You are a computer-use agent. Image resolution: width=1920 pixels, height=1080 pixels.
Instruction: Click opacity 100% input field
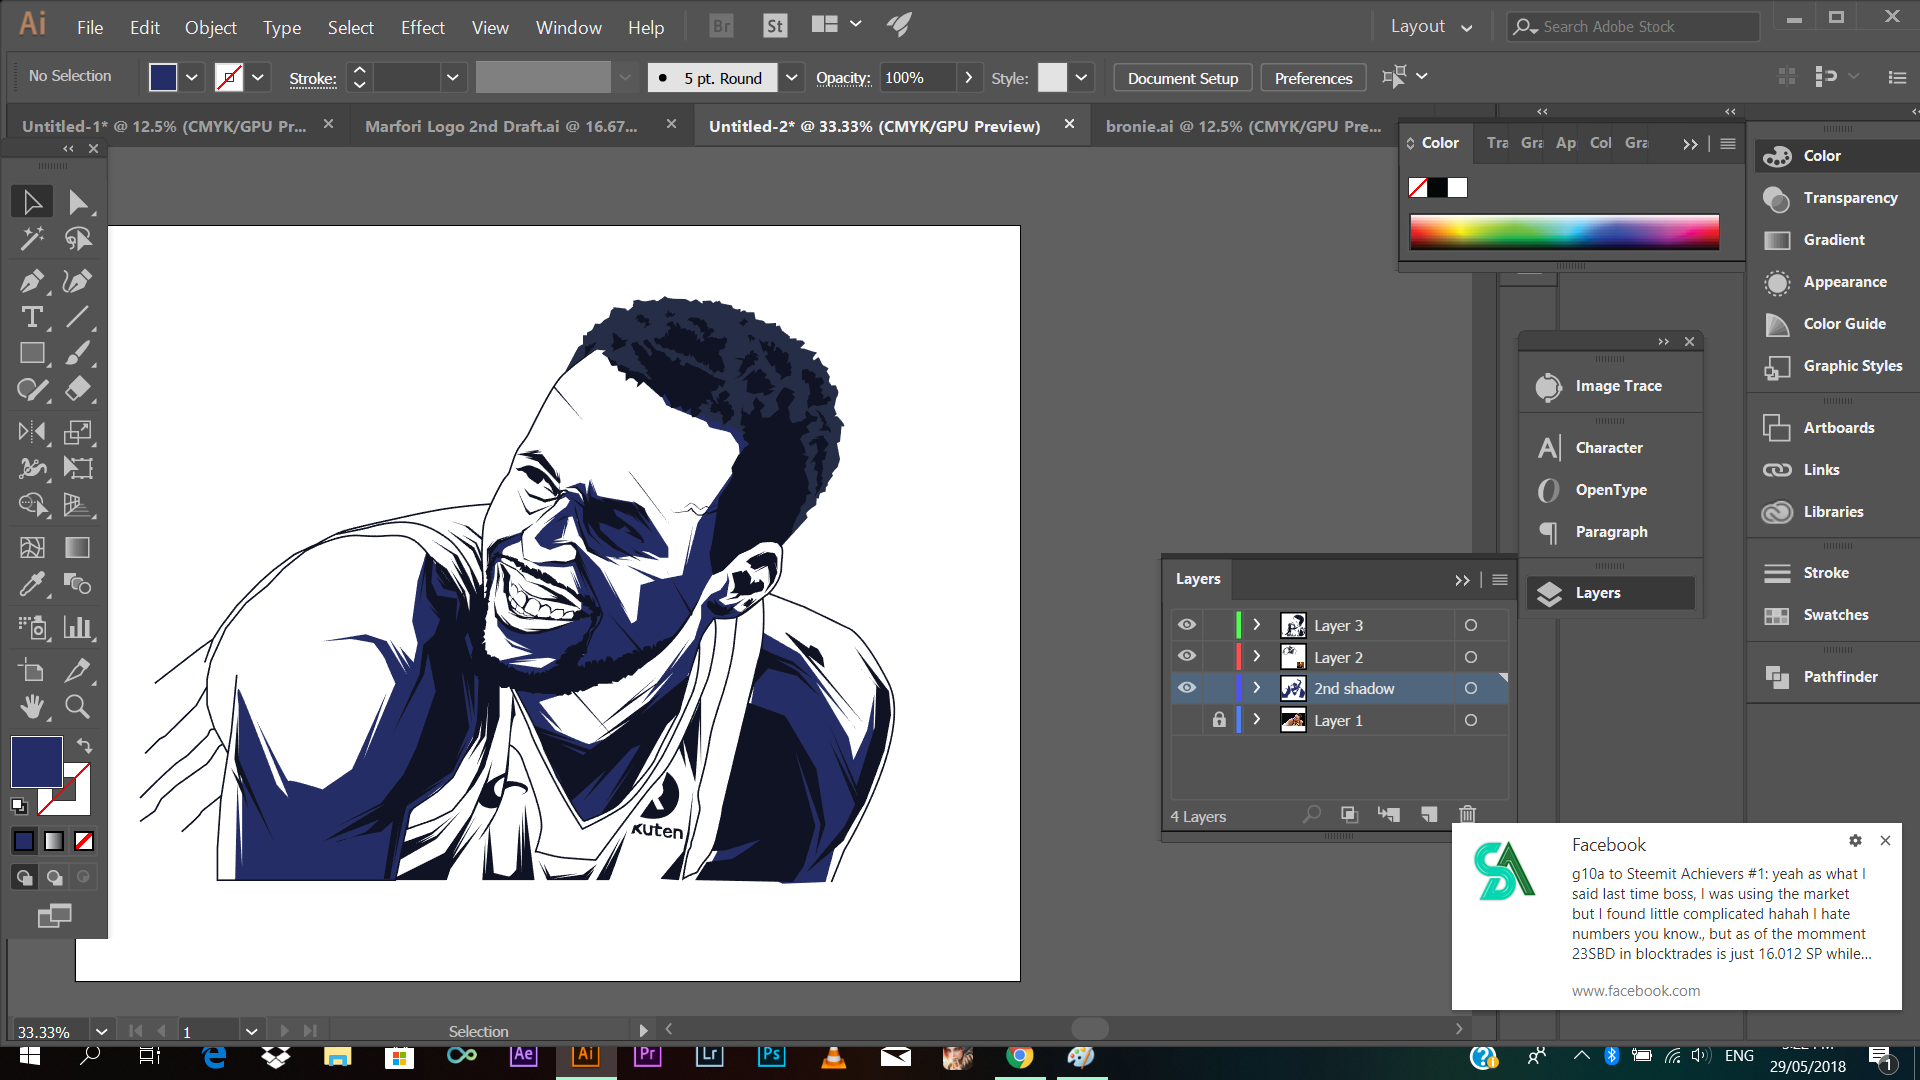coord(917,77)
